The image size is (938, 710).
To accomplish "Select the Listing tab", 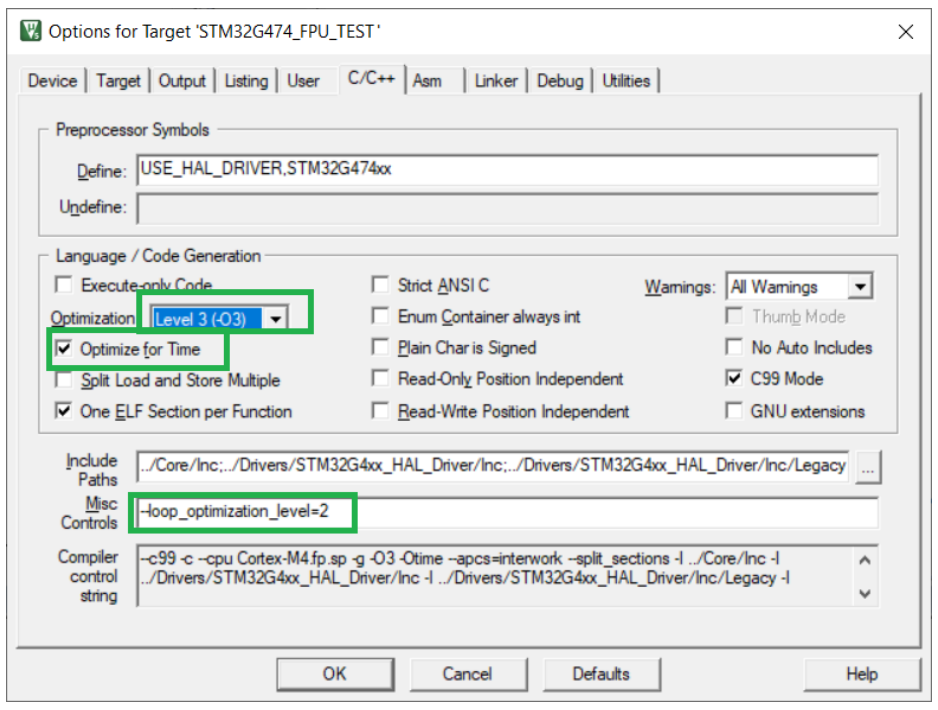I will click(x=246, y=81).
